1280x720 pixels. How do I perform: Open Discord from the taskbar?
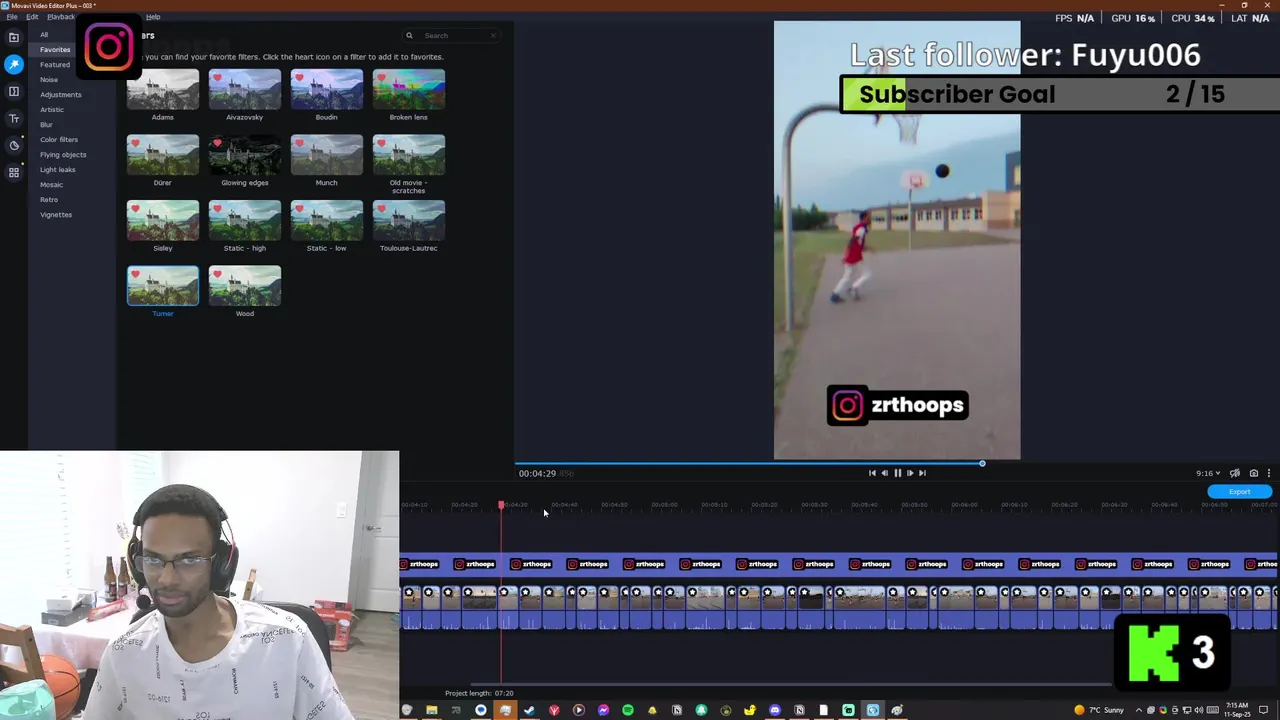tap(775, 710)
